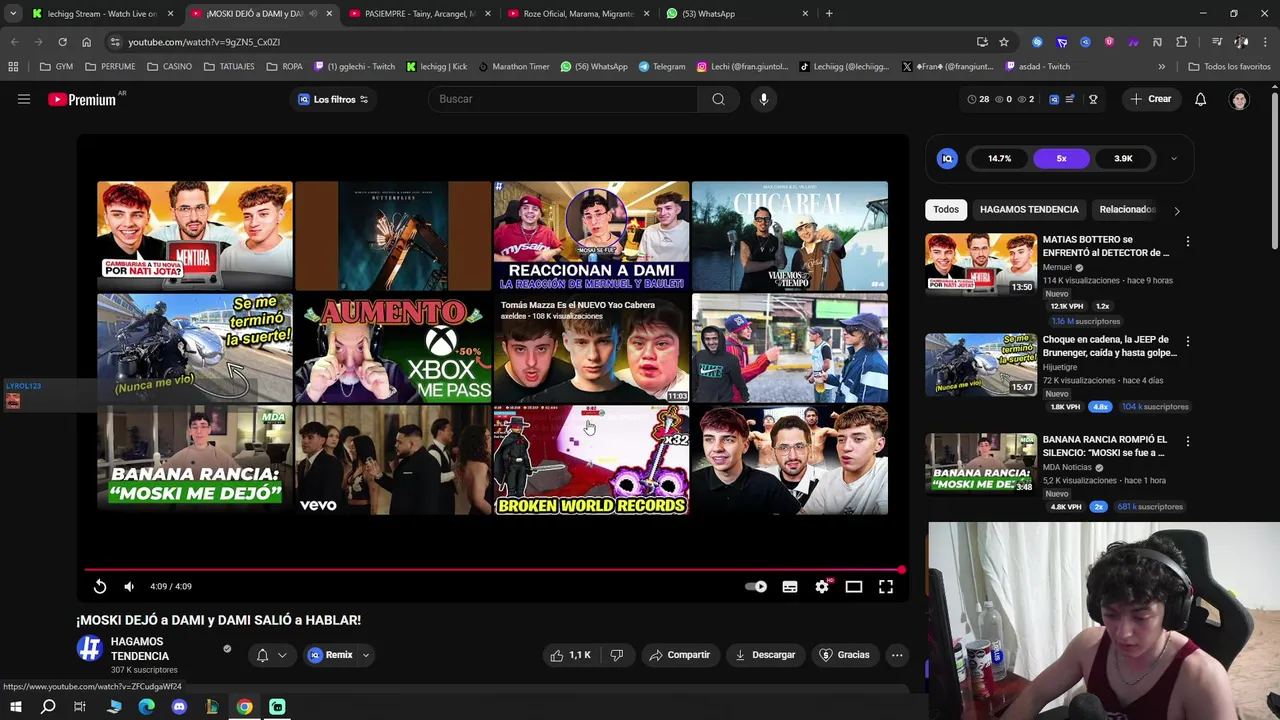Image resolution: width=1280 pixels, height=720 pixels.
Task: Show more chips with the right arrow
Action: [x=1177, y=211]
